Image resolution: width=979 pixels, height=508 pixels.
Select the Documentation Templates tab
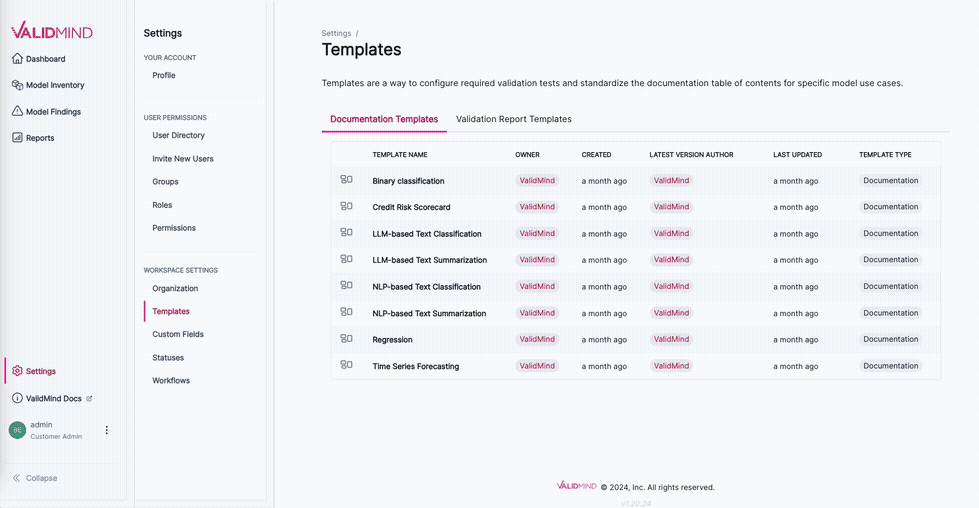click(x=384, y=119)
